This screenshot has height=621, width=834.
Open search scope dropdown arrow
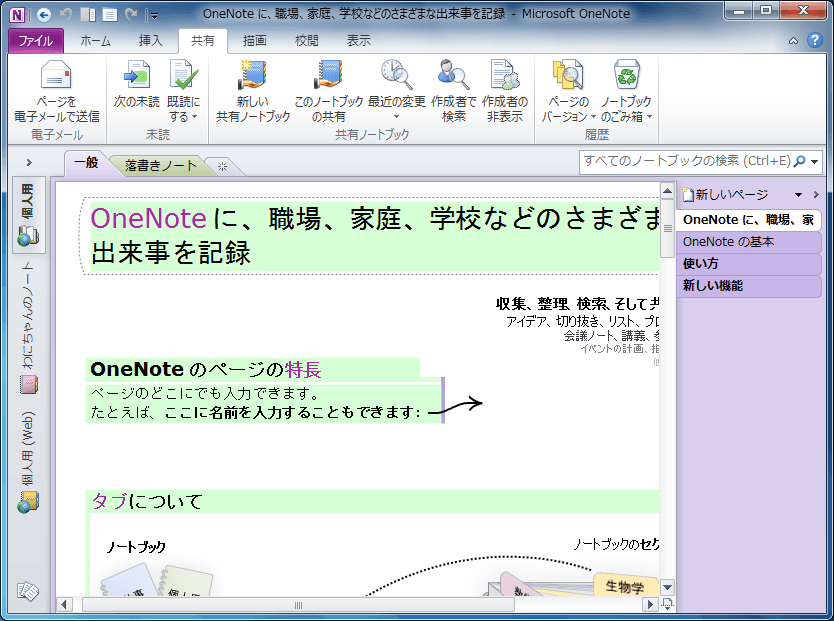point(814,162)
